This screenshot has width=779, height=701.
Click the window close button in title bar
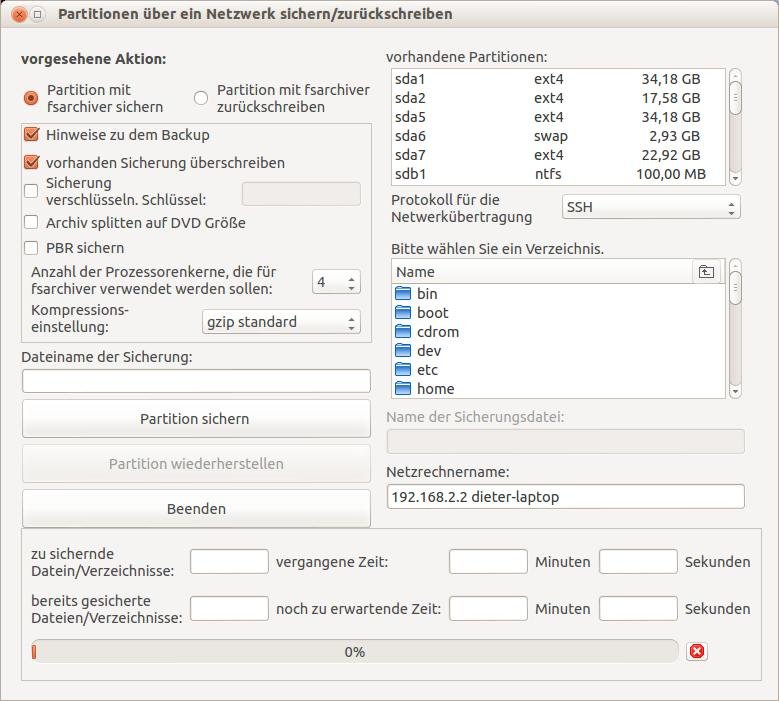pyautogui.click(x=19, y=14)
